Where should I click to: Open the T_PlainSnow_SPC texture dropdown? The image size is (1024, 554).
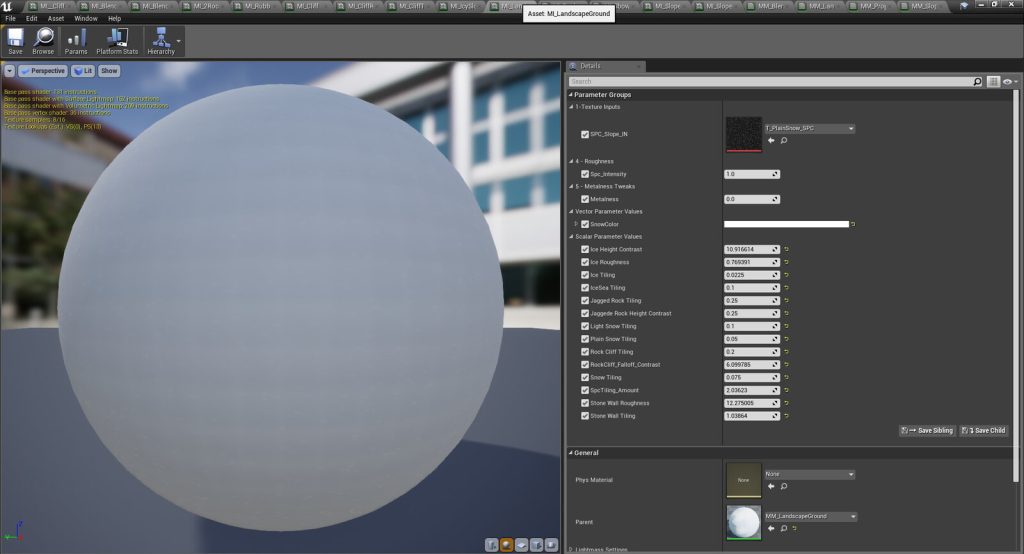pos(809,129)
